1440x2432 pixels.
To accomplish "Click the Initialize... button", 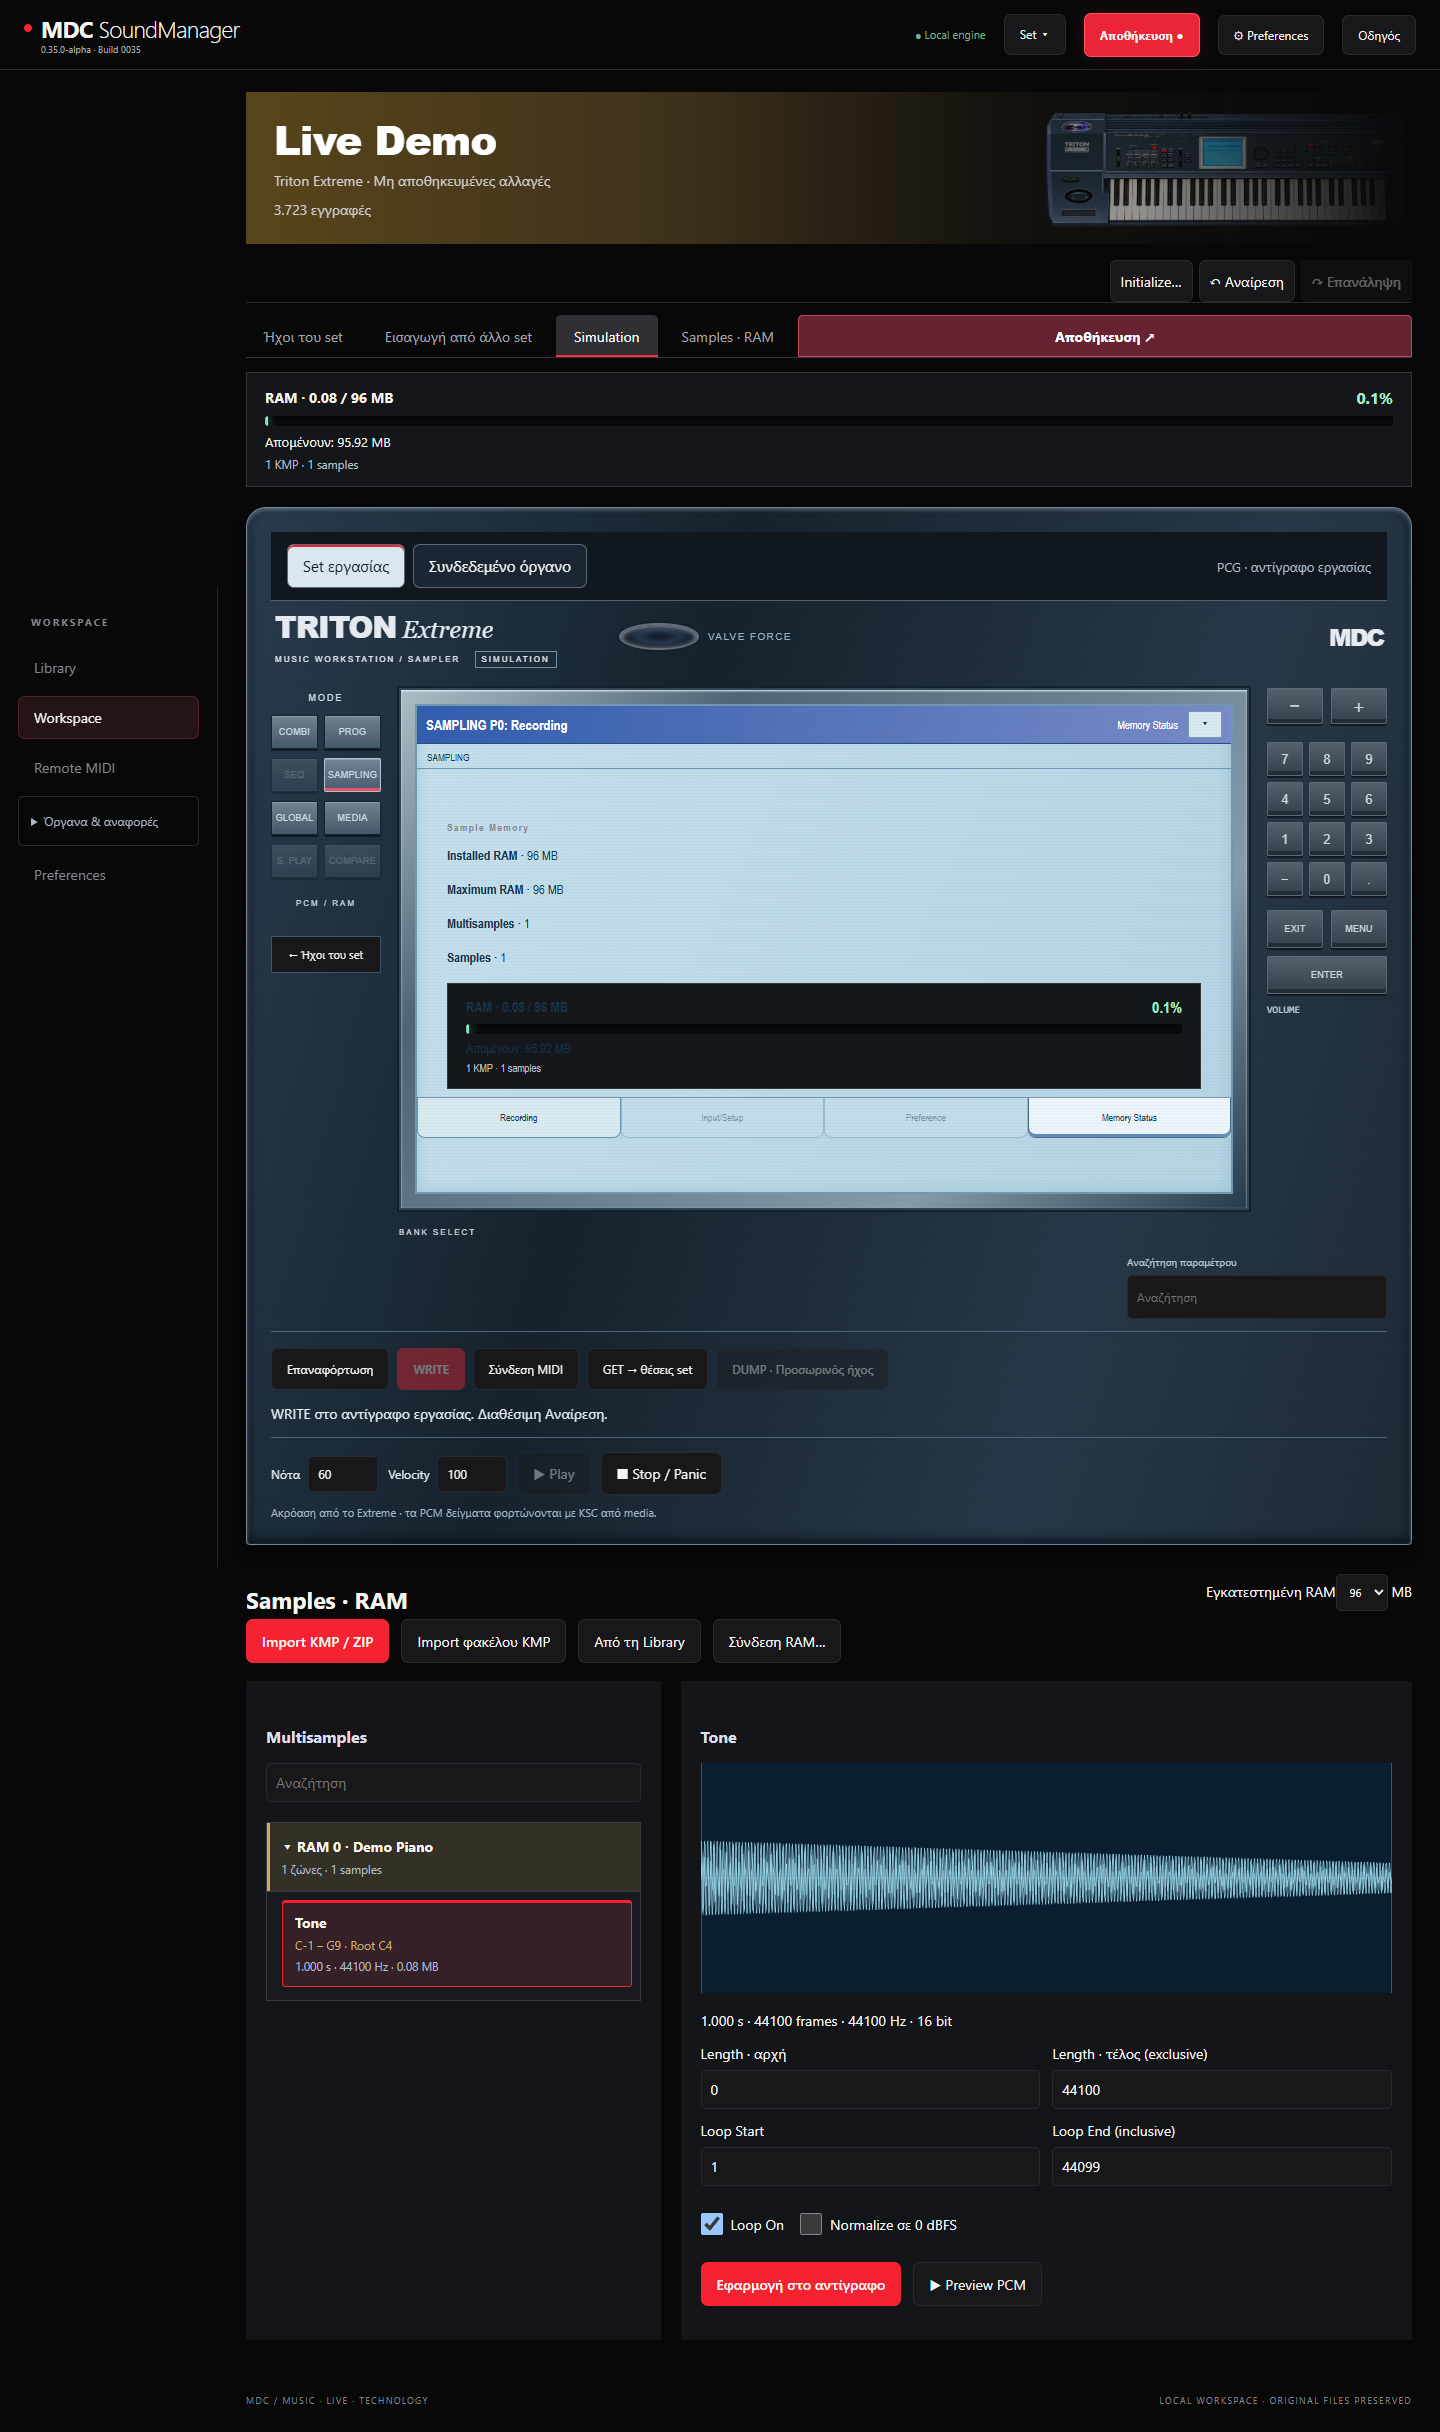I will (1151, 282).
